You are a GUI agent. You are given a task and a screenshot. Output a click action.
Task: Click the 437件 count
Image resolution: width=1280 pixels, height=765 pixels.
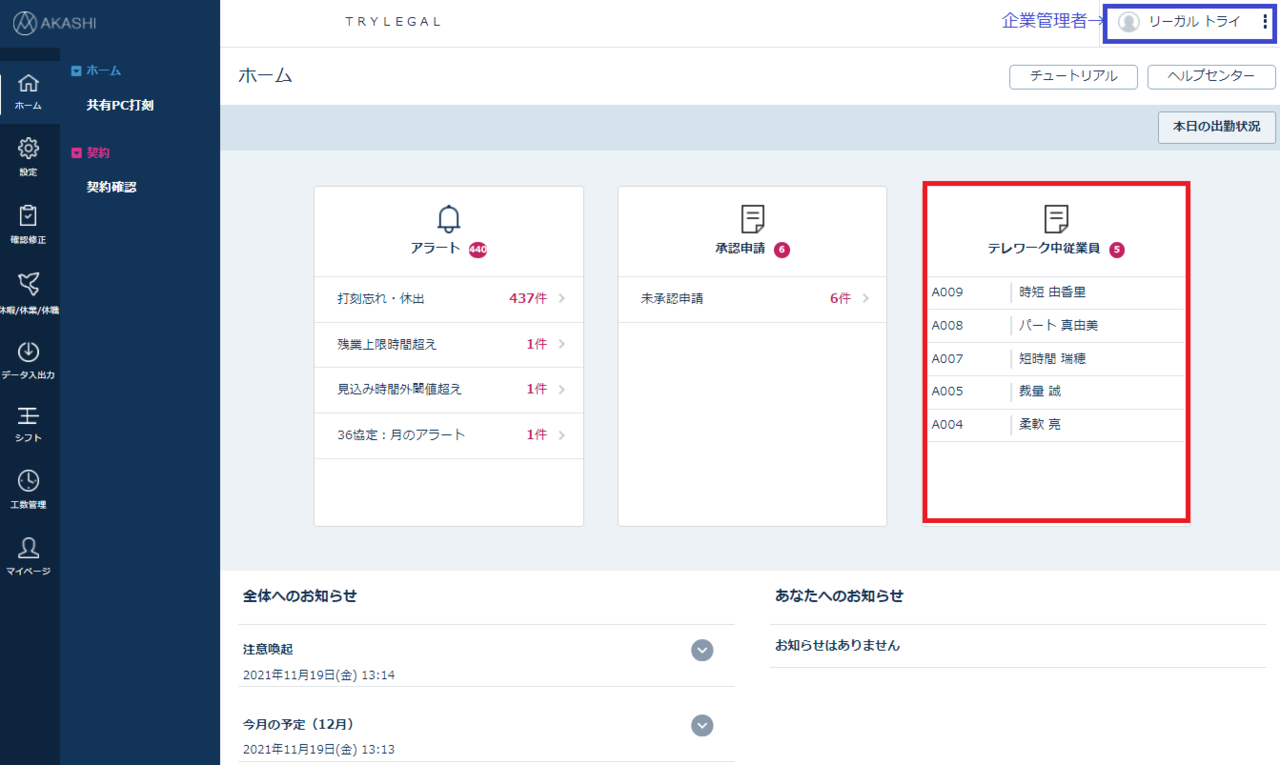click(x=528, y=298)
